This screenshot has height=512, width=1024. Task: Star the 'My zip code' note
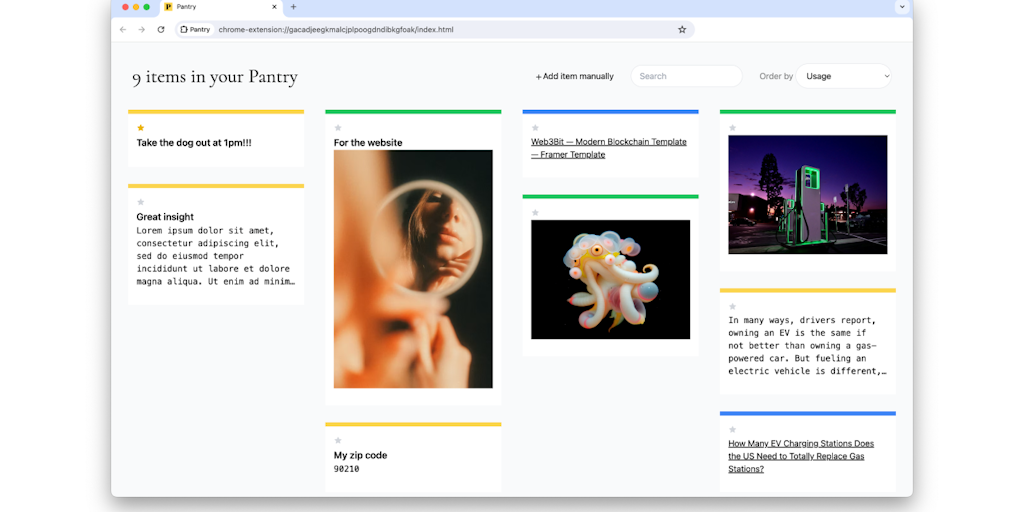point(338,440)
